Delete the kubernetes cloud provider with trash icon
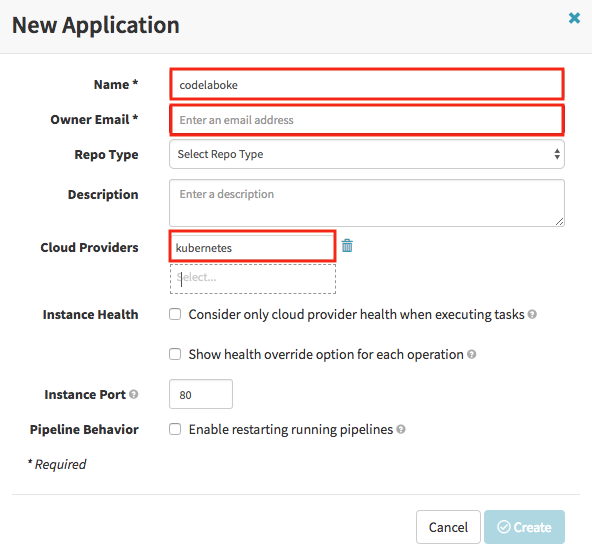 click(x=347, y=246)
